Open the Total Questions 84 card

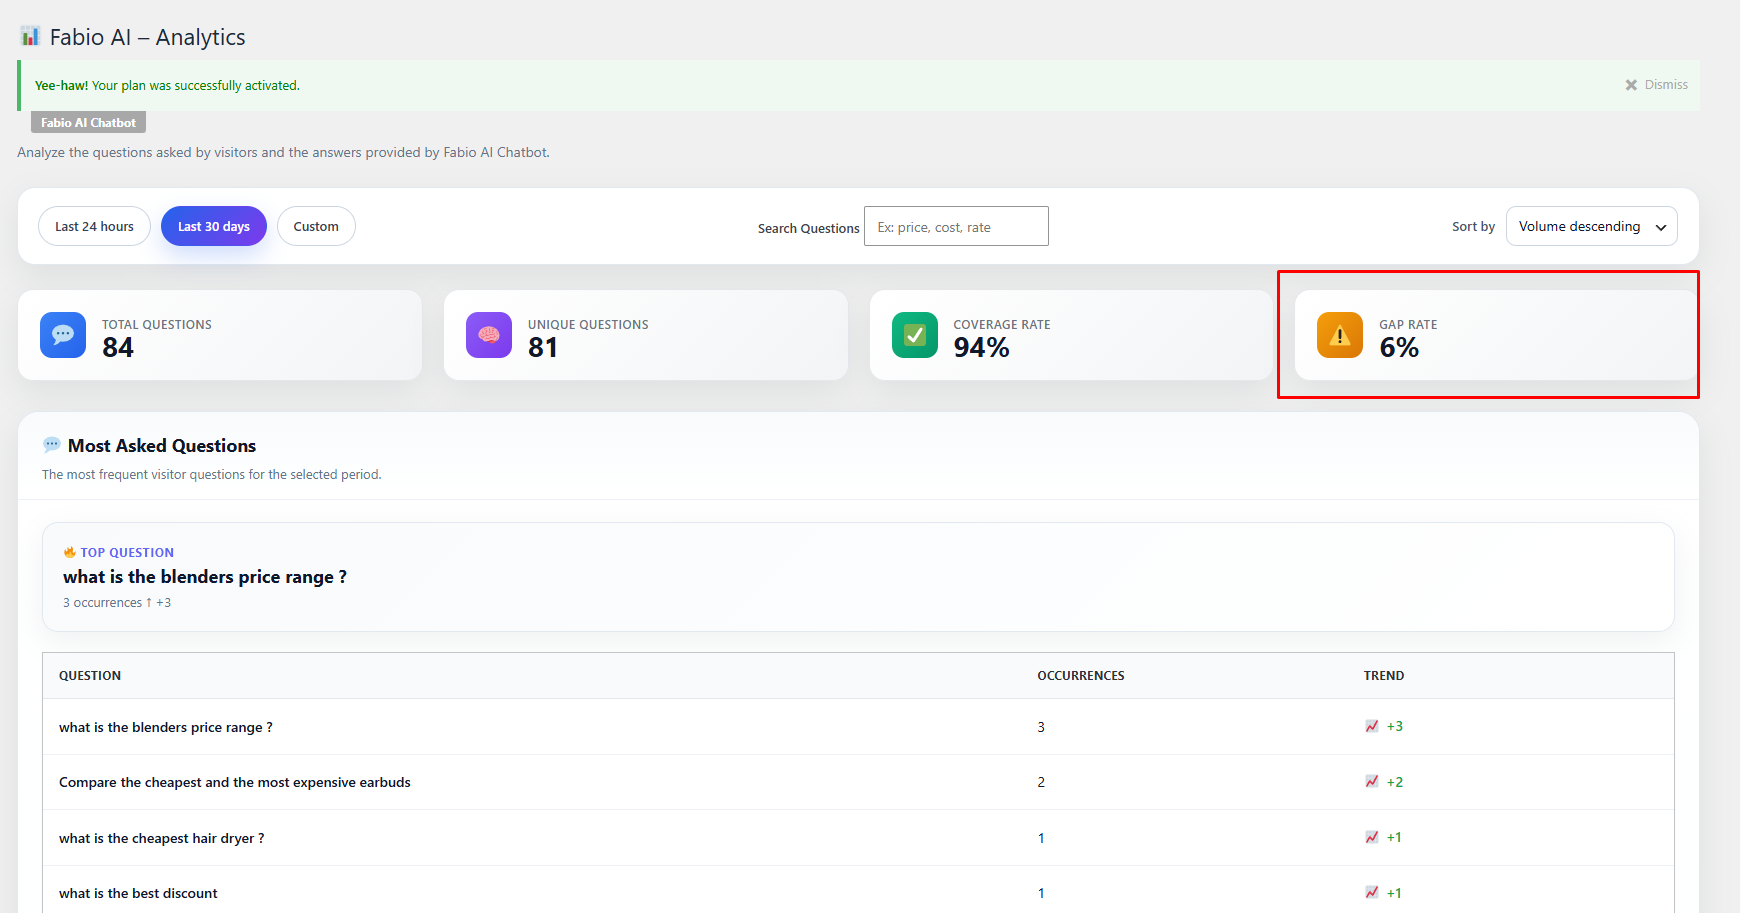220,335
